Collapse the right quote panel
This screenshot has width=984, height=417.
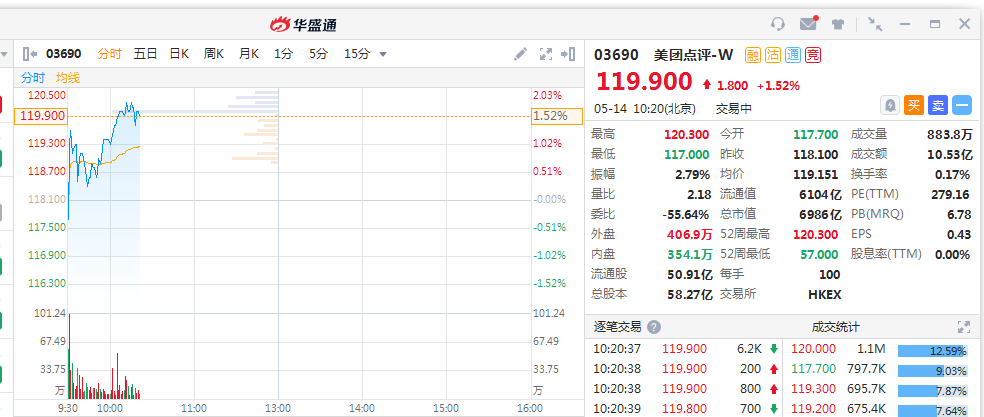pyautogui.click(x=572, y=54)
